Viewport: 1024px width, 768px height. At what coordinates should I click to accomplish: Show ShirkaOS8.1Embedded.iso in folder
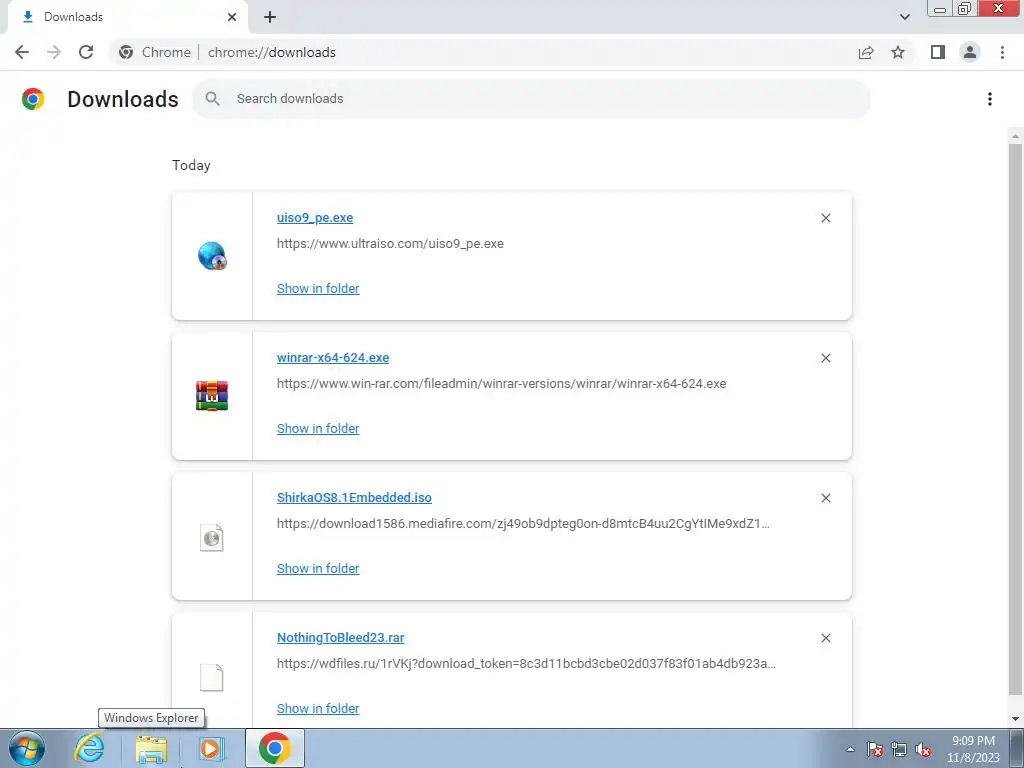click(x=318, y=568)
